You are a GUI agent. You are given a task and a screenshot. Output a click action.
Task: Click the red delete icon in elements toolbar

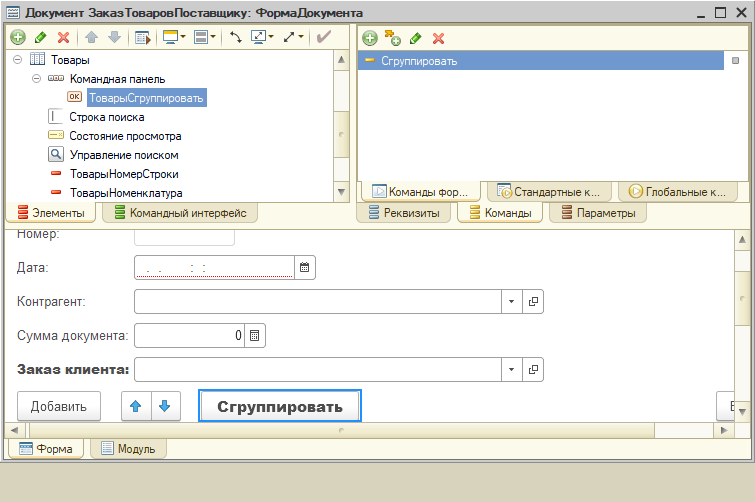tap(64, 37)
